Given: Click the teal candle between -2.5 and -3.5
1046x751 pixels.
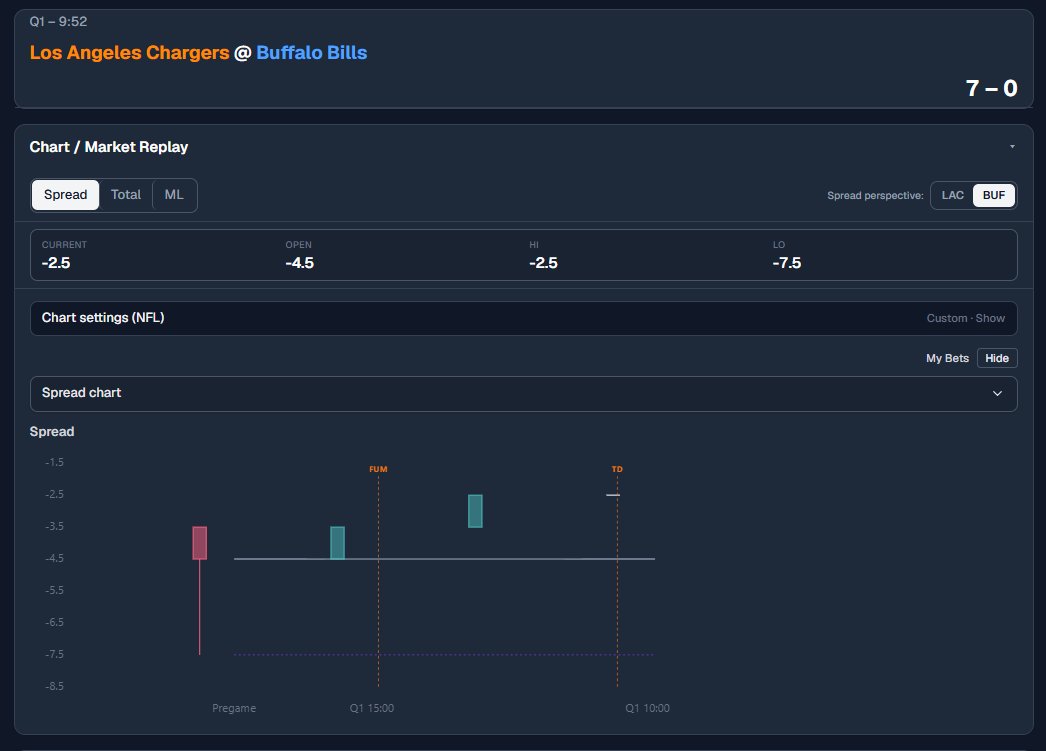Looking at the screenshot, I should pyautogui.click(x=475, y=511).
